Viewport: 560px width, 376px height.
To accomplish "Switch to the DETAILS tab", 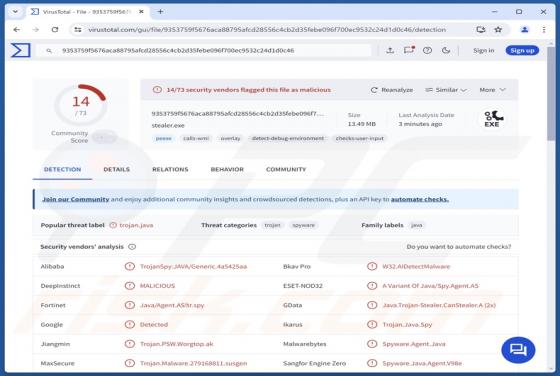I will 116,169.
